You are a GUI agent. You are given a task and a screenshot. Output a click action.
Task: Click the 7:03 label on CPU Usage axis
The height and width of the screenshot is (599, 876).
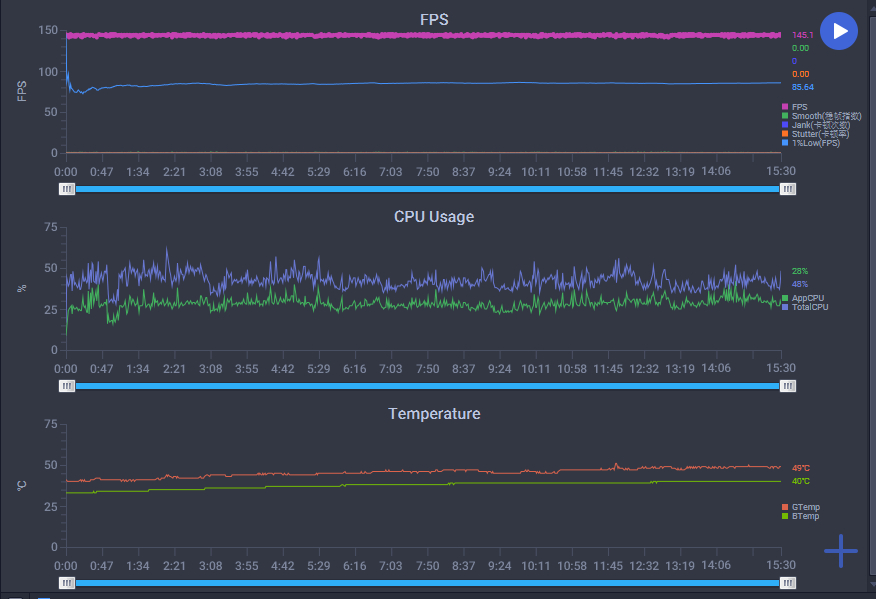tap(391, 369)
